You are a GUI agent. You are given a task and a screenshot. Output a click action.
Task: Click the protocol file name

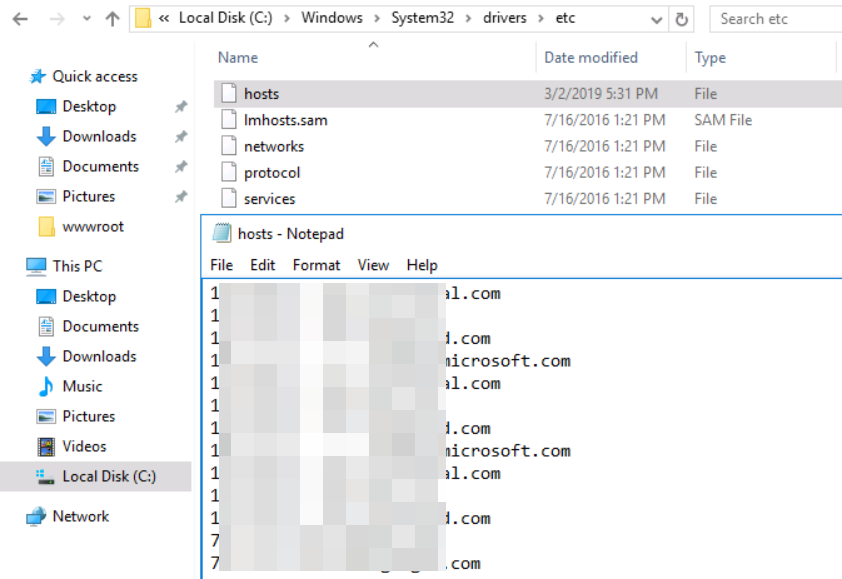click(x=272, y=173)
